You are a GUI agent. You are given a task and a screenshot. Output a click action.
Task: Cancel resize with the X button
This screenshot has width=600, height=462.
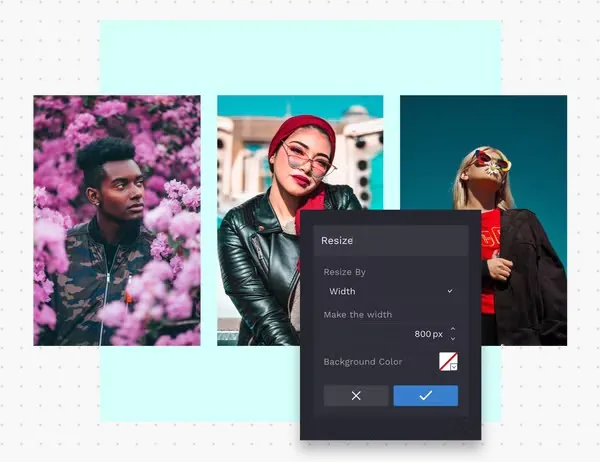click(356, 395)
